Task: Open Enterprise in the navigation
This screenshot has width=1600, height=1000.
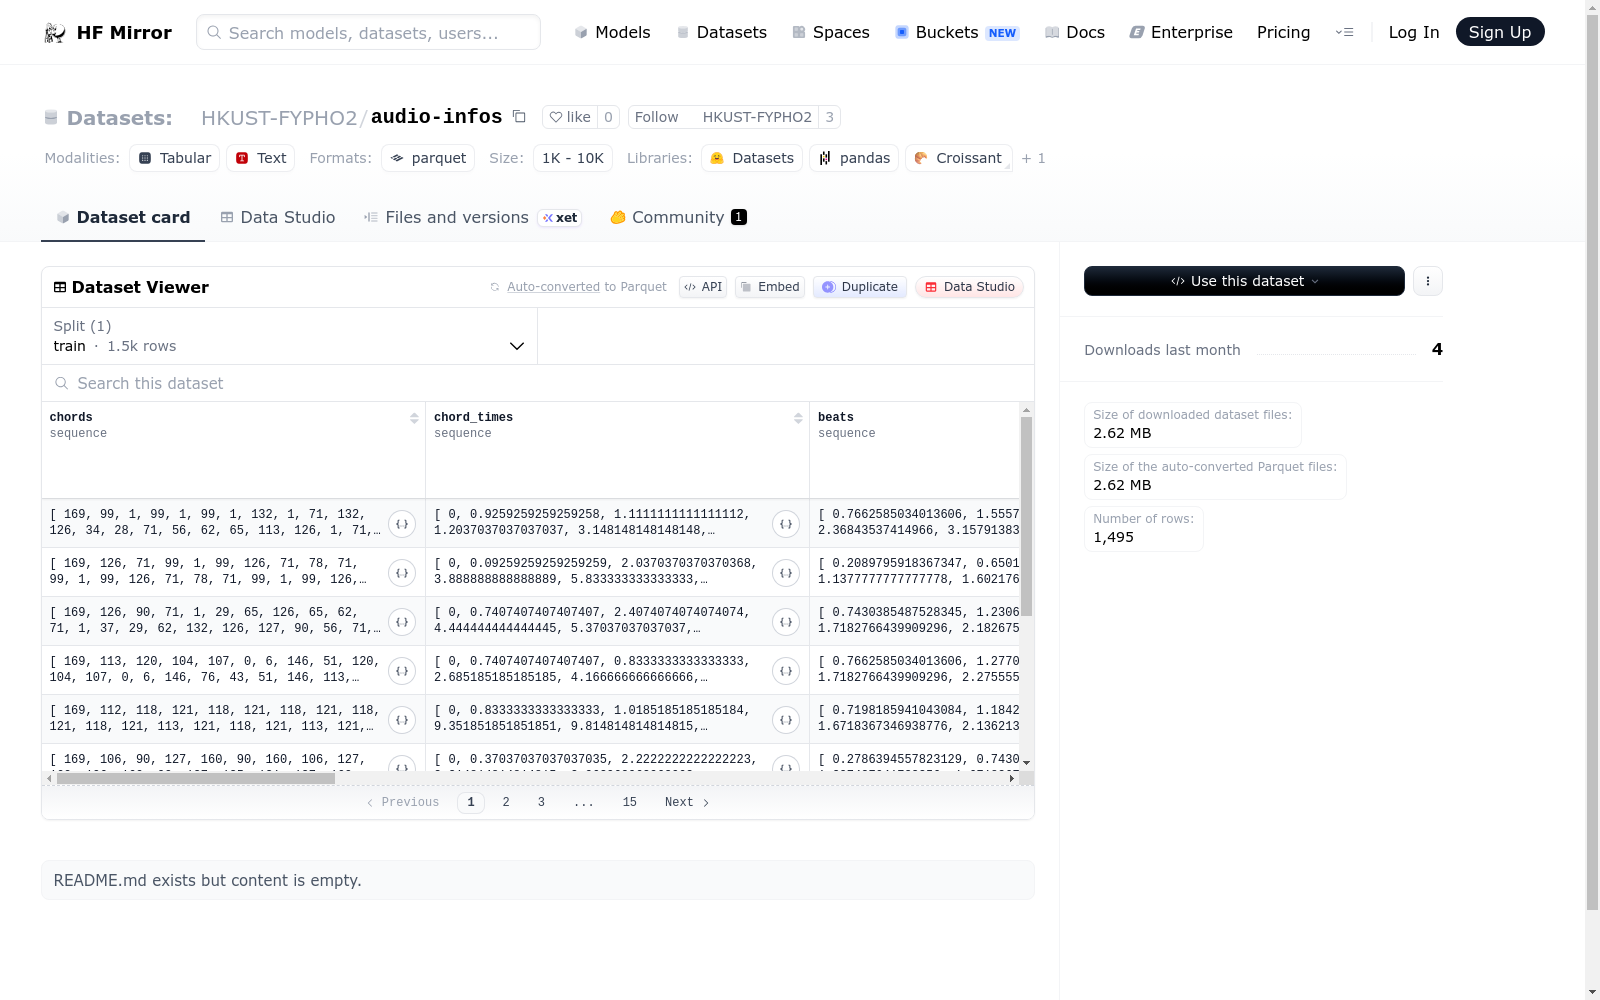Action: (1181, 32)
